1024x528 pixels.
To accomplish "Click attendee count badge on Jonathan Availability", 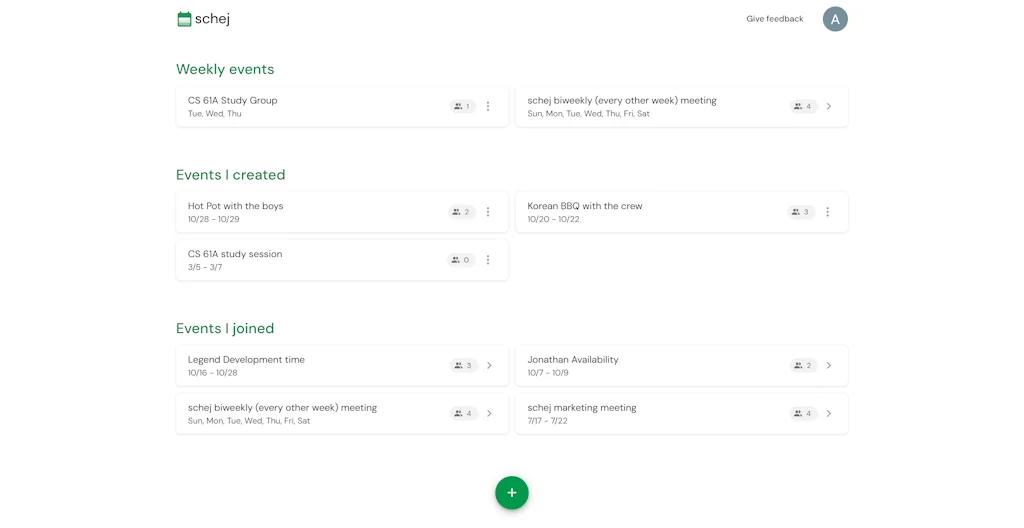I will coord(803,366).
